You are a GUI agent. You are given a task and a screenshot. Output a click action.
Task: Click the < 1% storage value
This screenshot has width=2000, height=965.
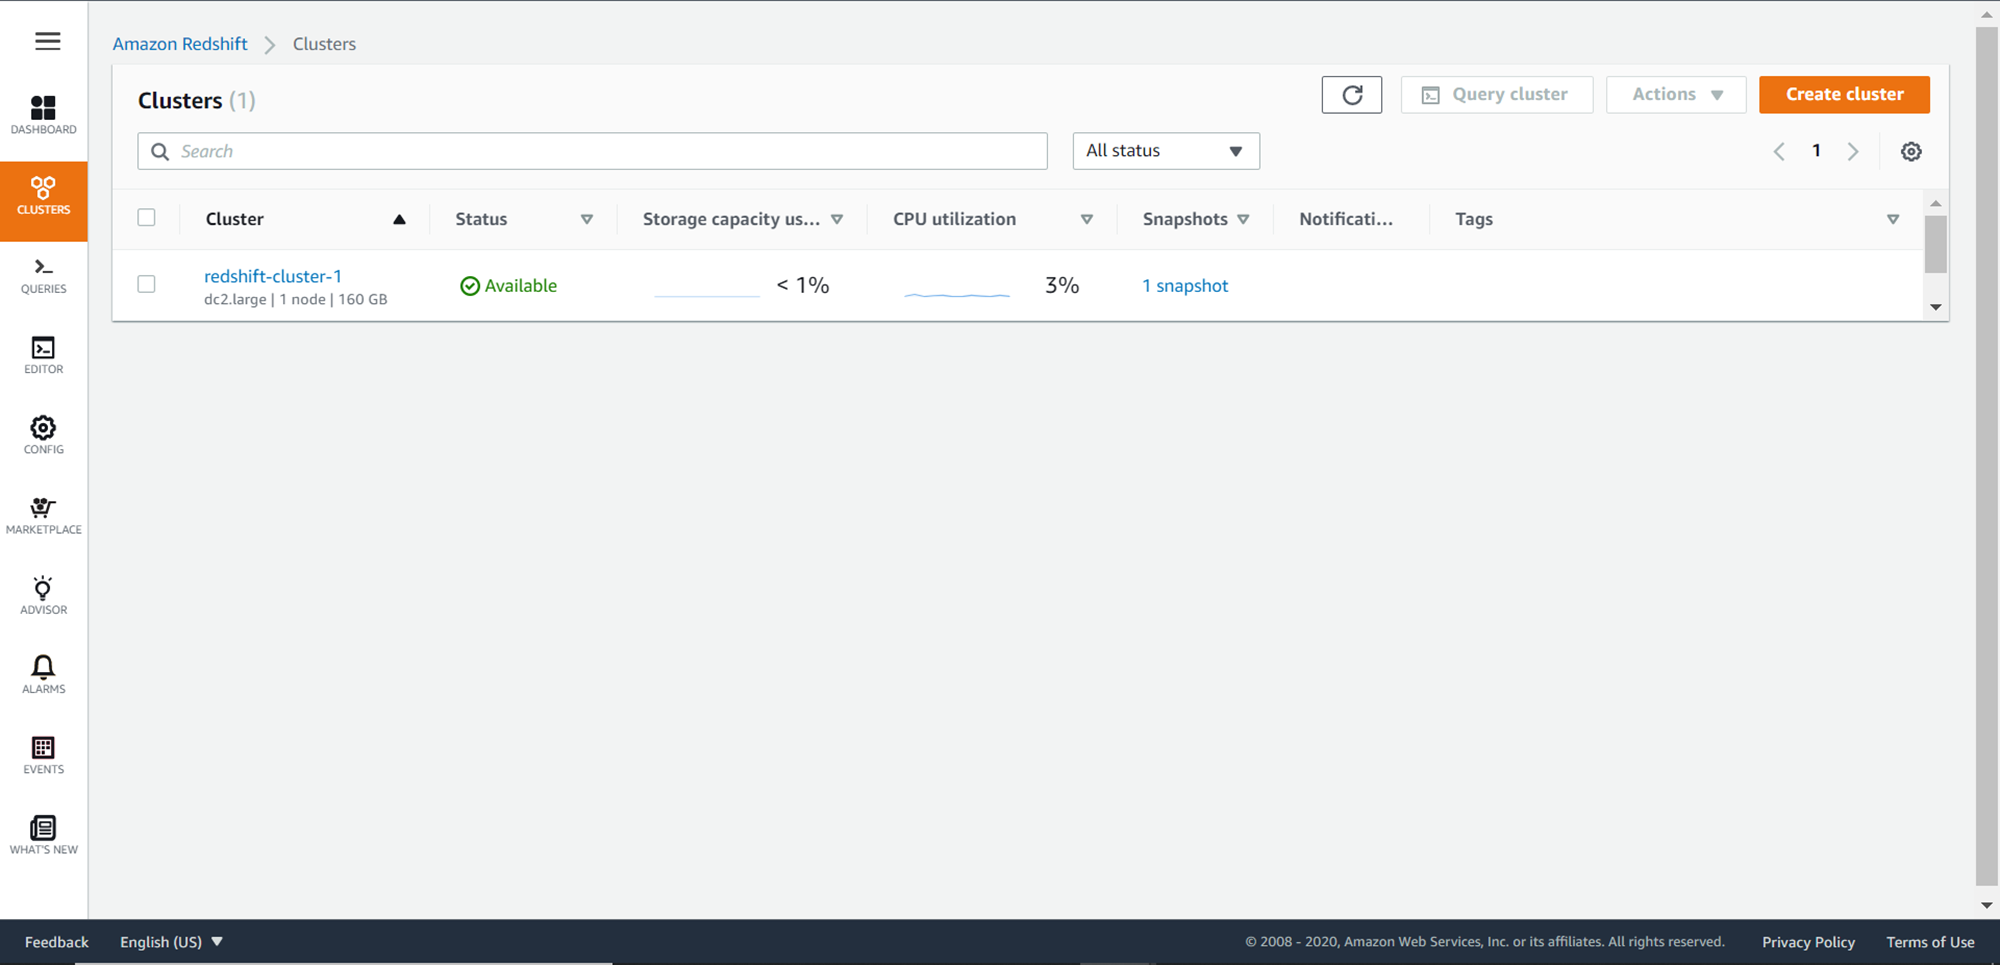[803, 286]
